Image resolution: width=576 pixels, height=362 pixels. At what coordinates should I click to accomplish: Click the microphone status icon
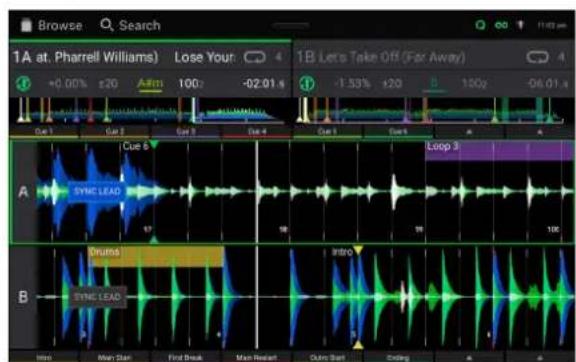[520, 25]
